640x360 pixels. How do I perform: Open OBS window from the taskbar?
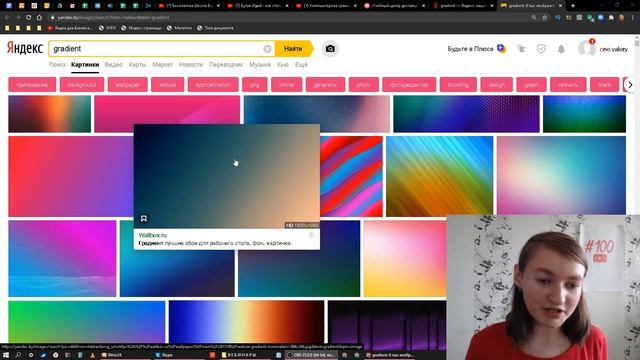point(310,355)
